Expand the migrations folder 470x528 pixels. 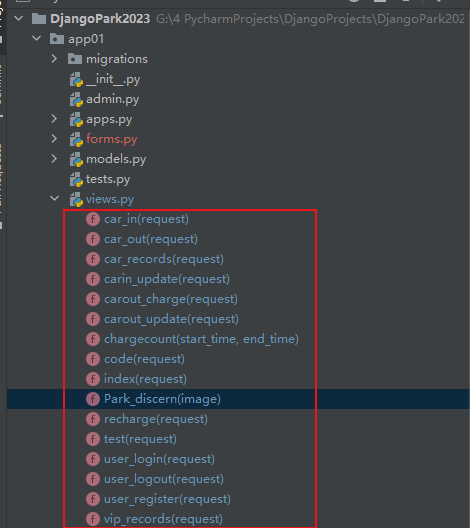pyautogui.click(x=54, y=59)
